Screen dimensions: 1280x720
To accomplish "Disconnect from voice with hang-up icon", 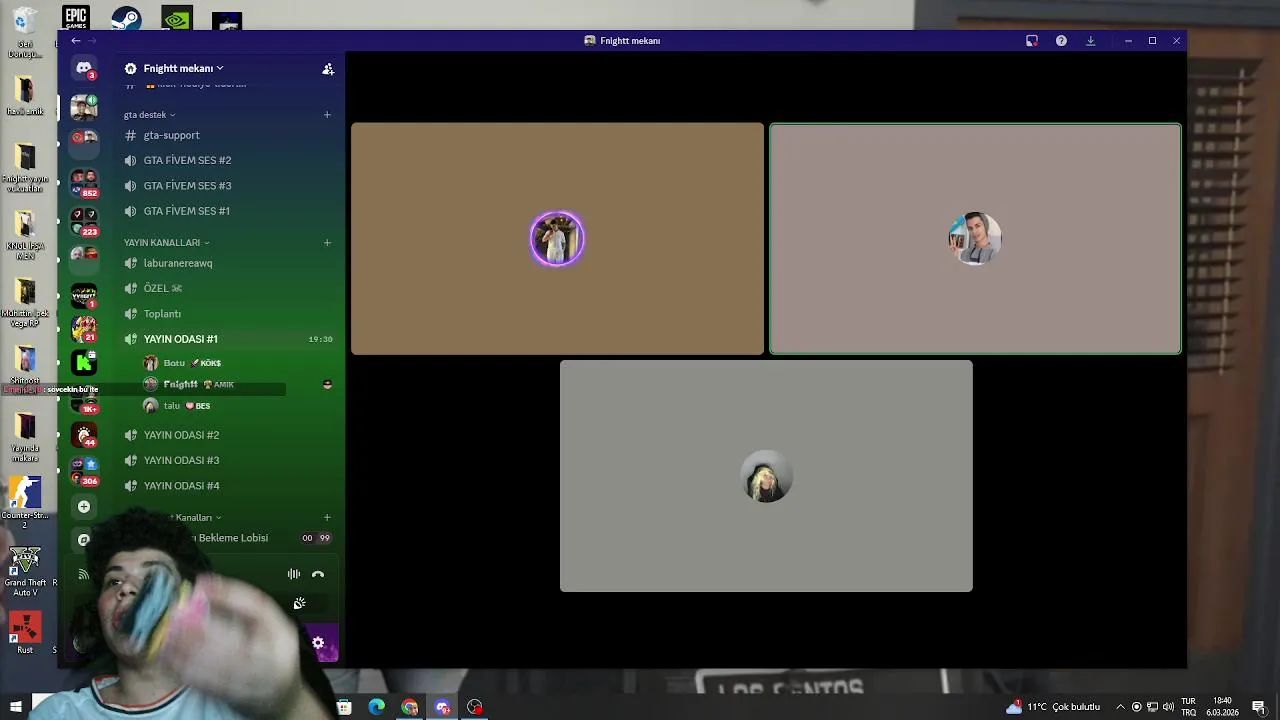I will (318, 574).
